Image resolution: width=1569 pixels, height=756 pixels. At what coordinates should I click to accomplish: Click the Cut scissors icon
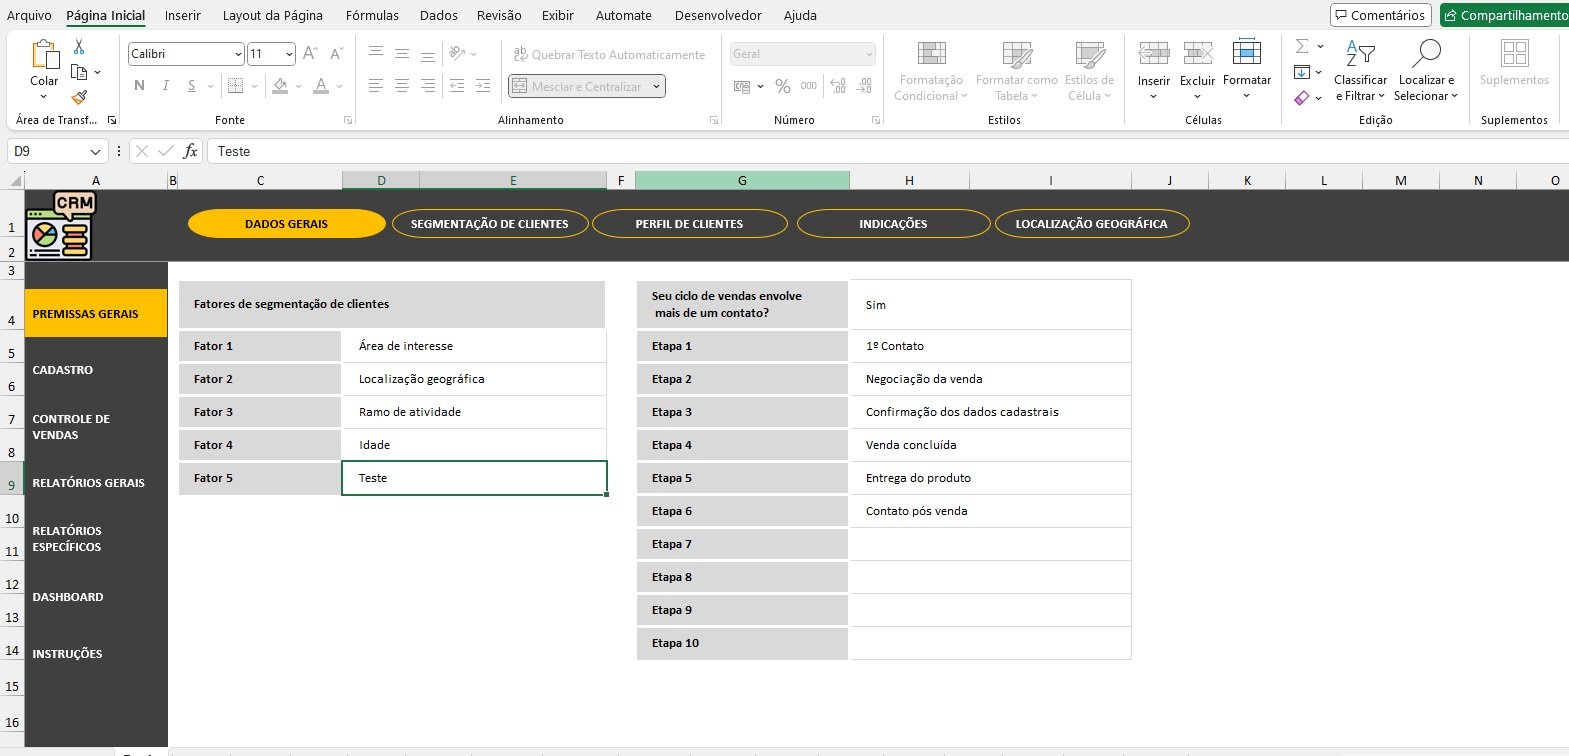[79, 47]
